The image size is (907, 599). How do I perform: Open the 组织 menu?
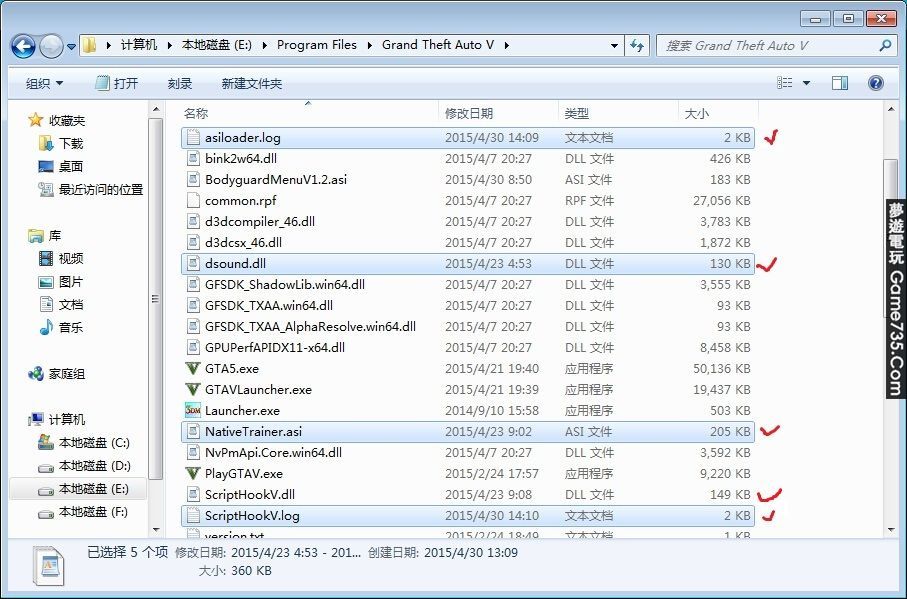pyautogui.click(x=45, y=83)
